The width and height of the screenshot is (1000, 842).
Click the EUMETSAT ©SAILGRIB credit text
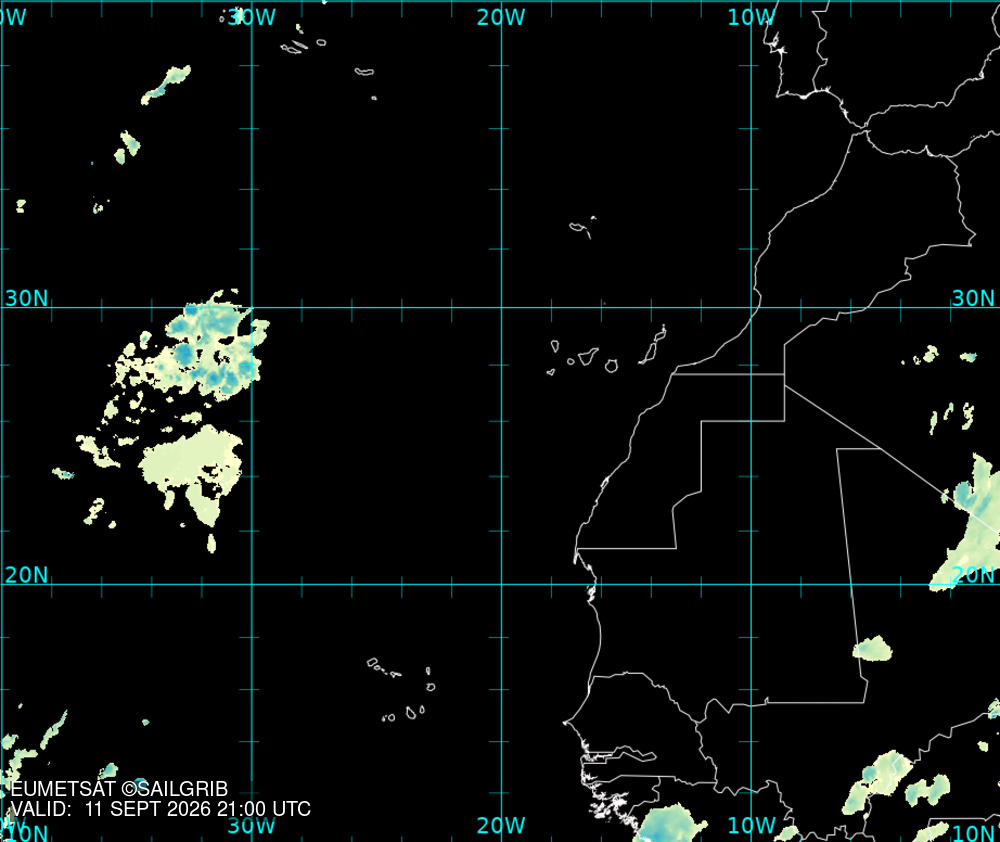pyautogui.click(x=119, y=789)
